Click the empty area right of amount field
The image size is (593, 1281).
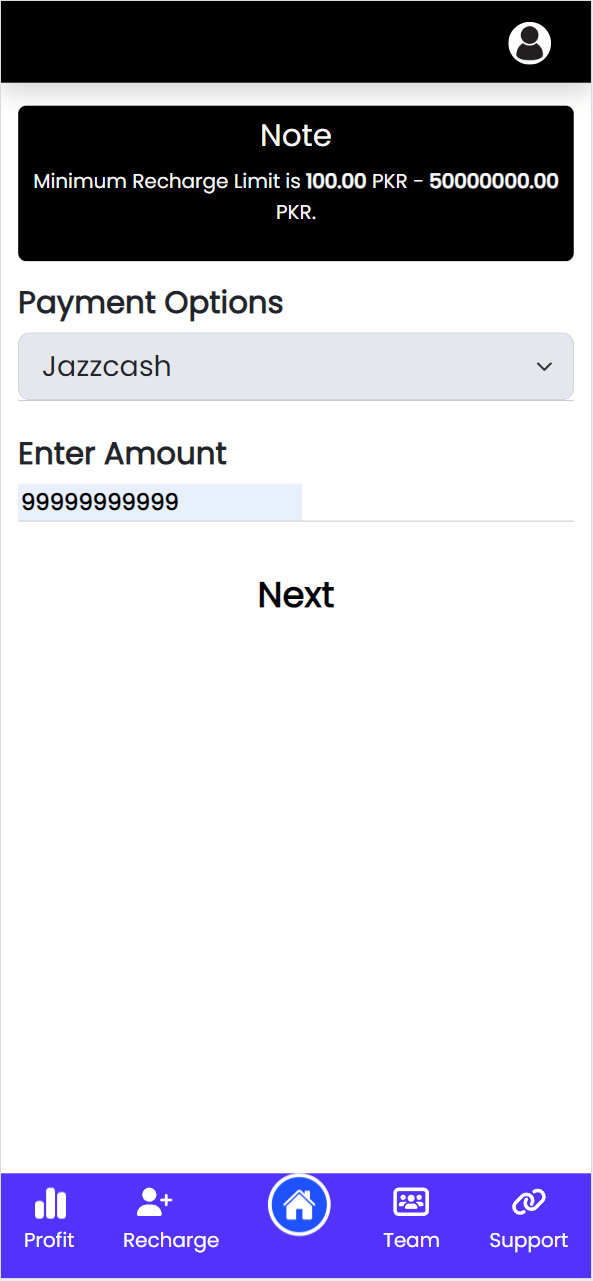(x=438, y=502)
